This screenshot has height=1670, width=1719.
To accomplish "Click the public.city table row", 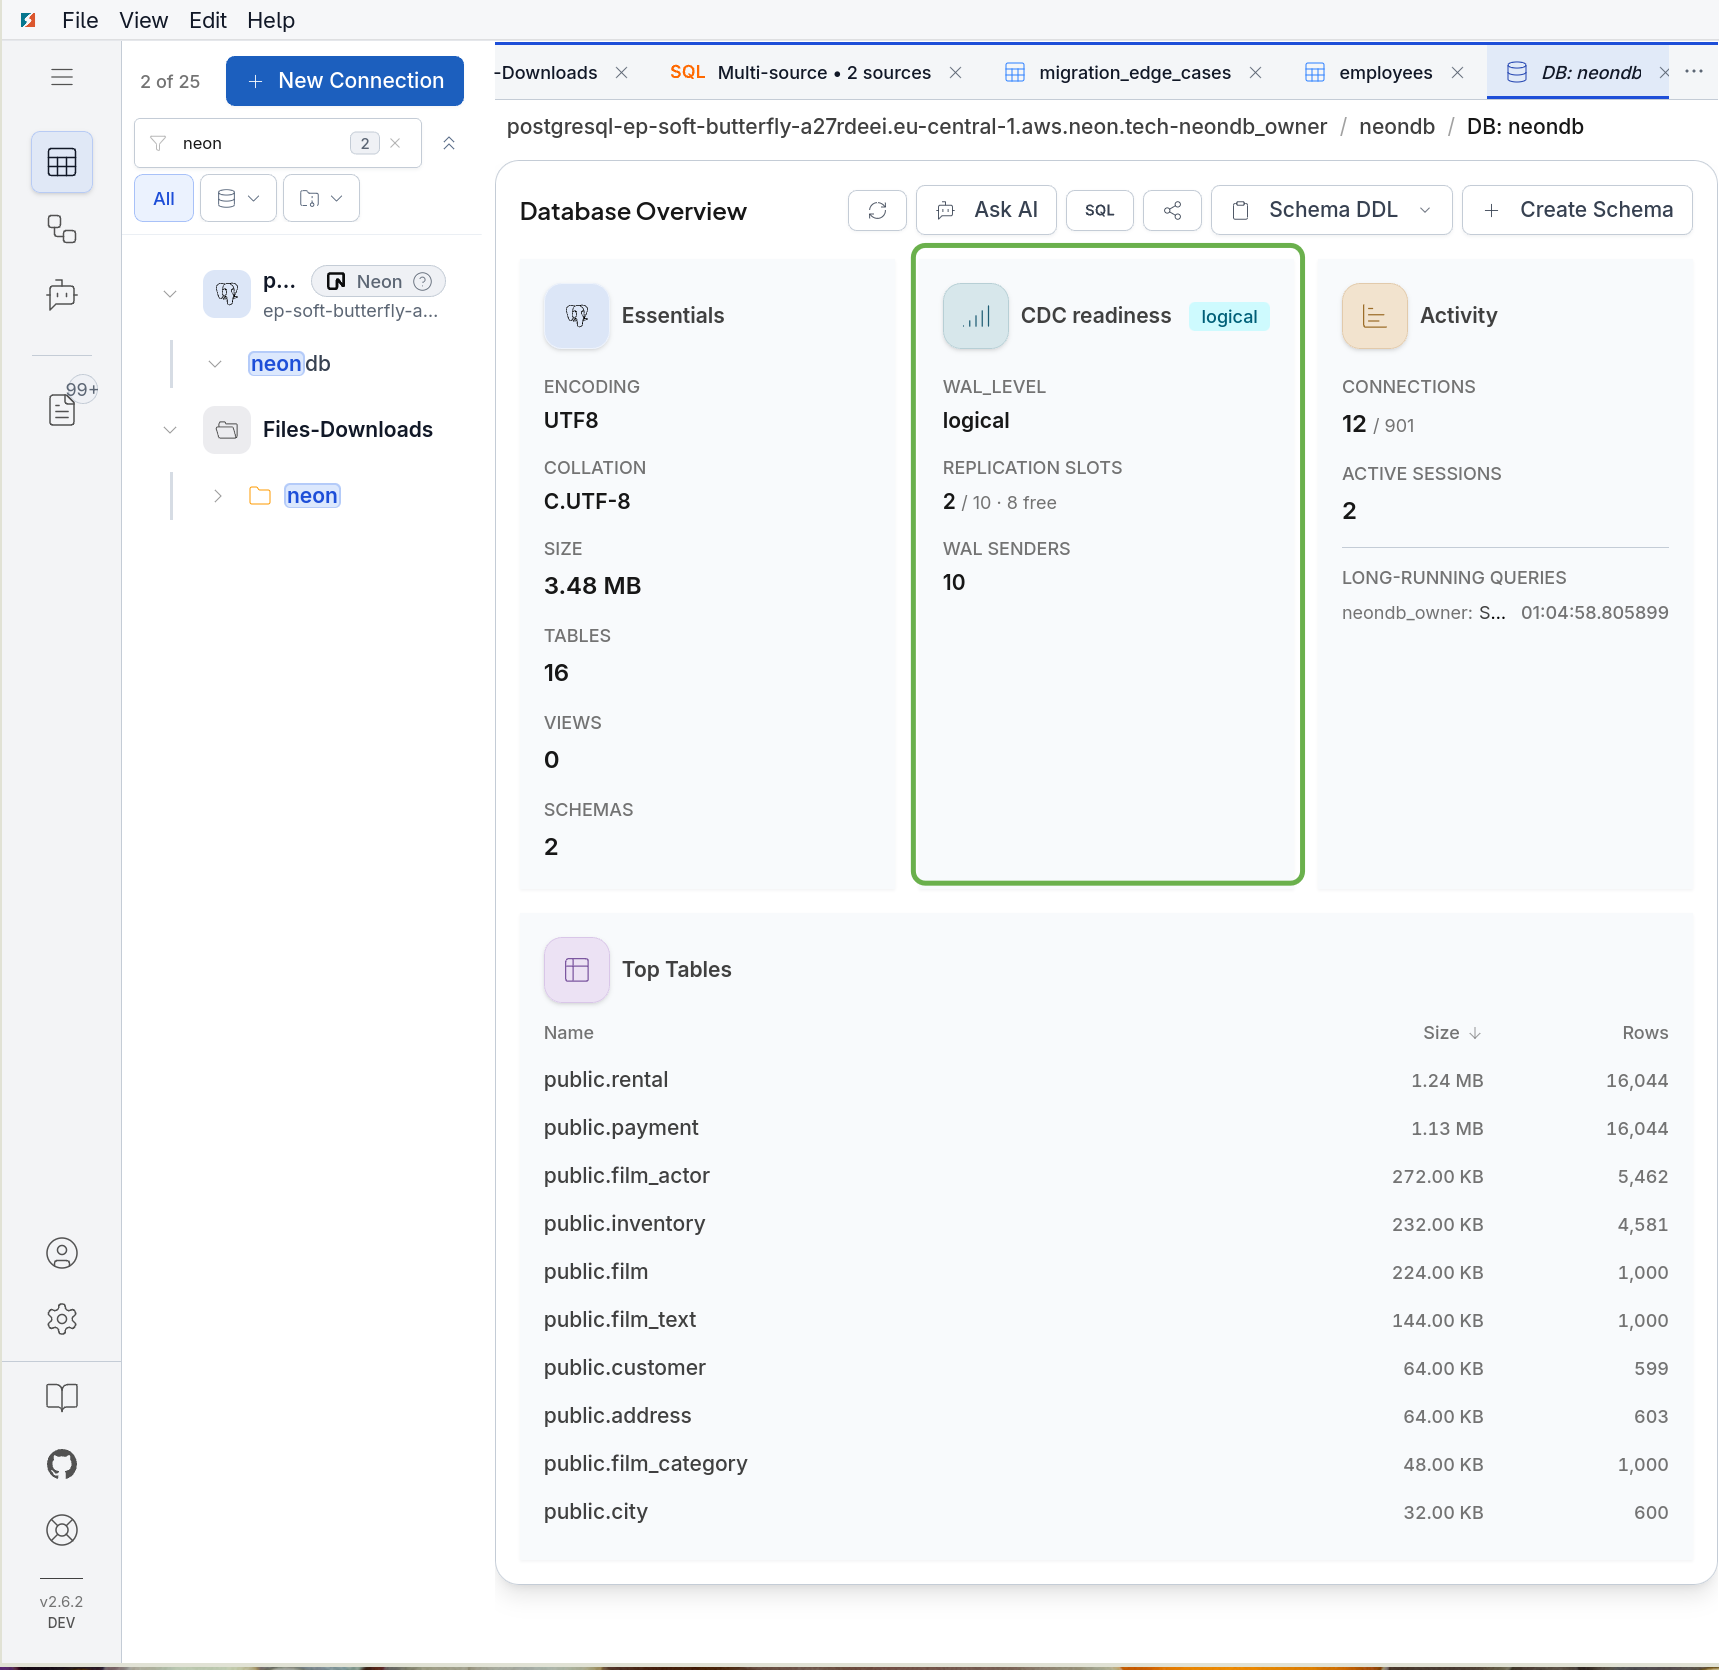I will coord(1106,1512).
